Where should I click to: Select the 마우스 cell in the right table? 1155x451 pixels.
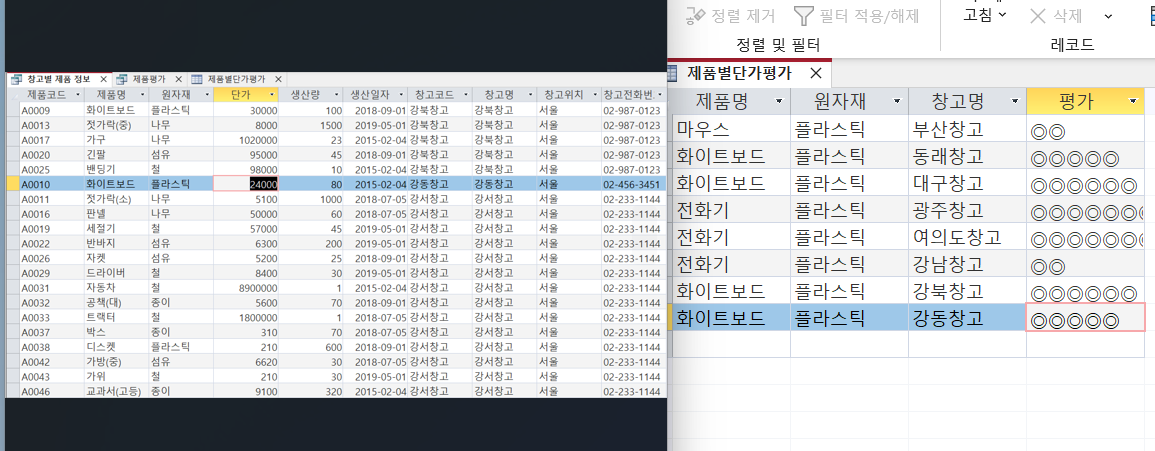[730, 129]
